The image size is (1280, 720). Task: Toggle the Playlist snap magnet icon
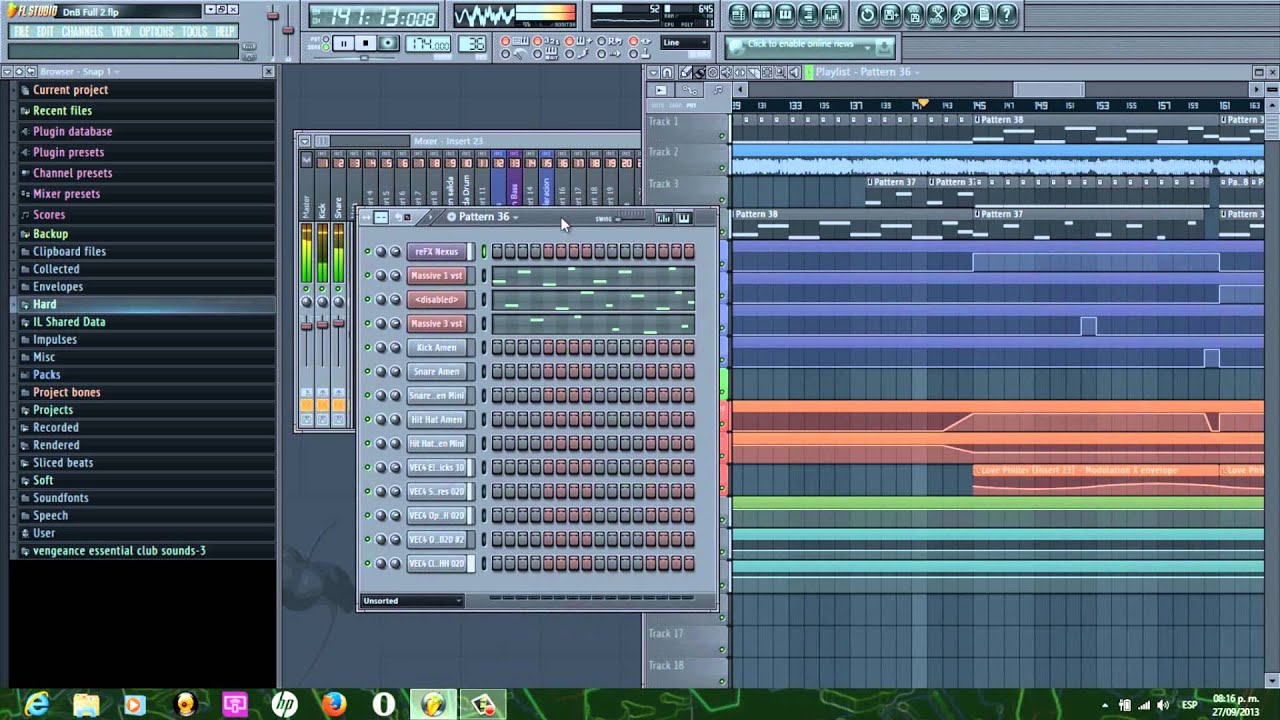(667, 72)
